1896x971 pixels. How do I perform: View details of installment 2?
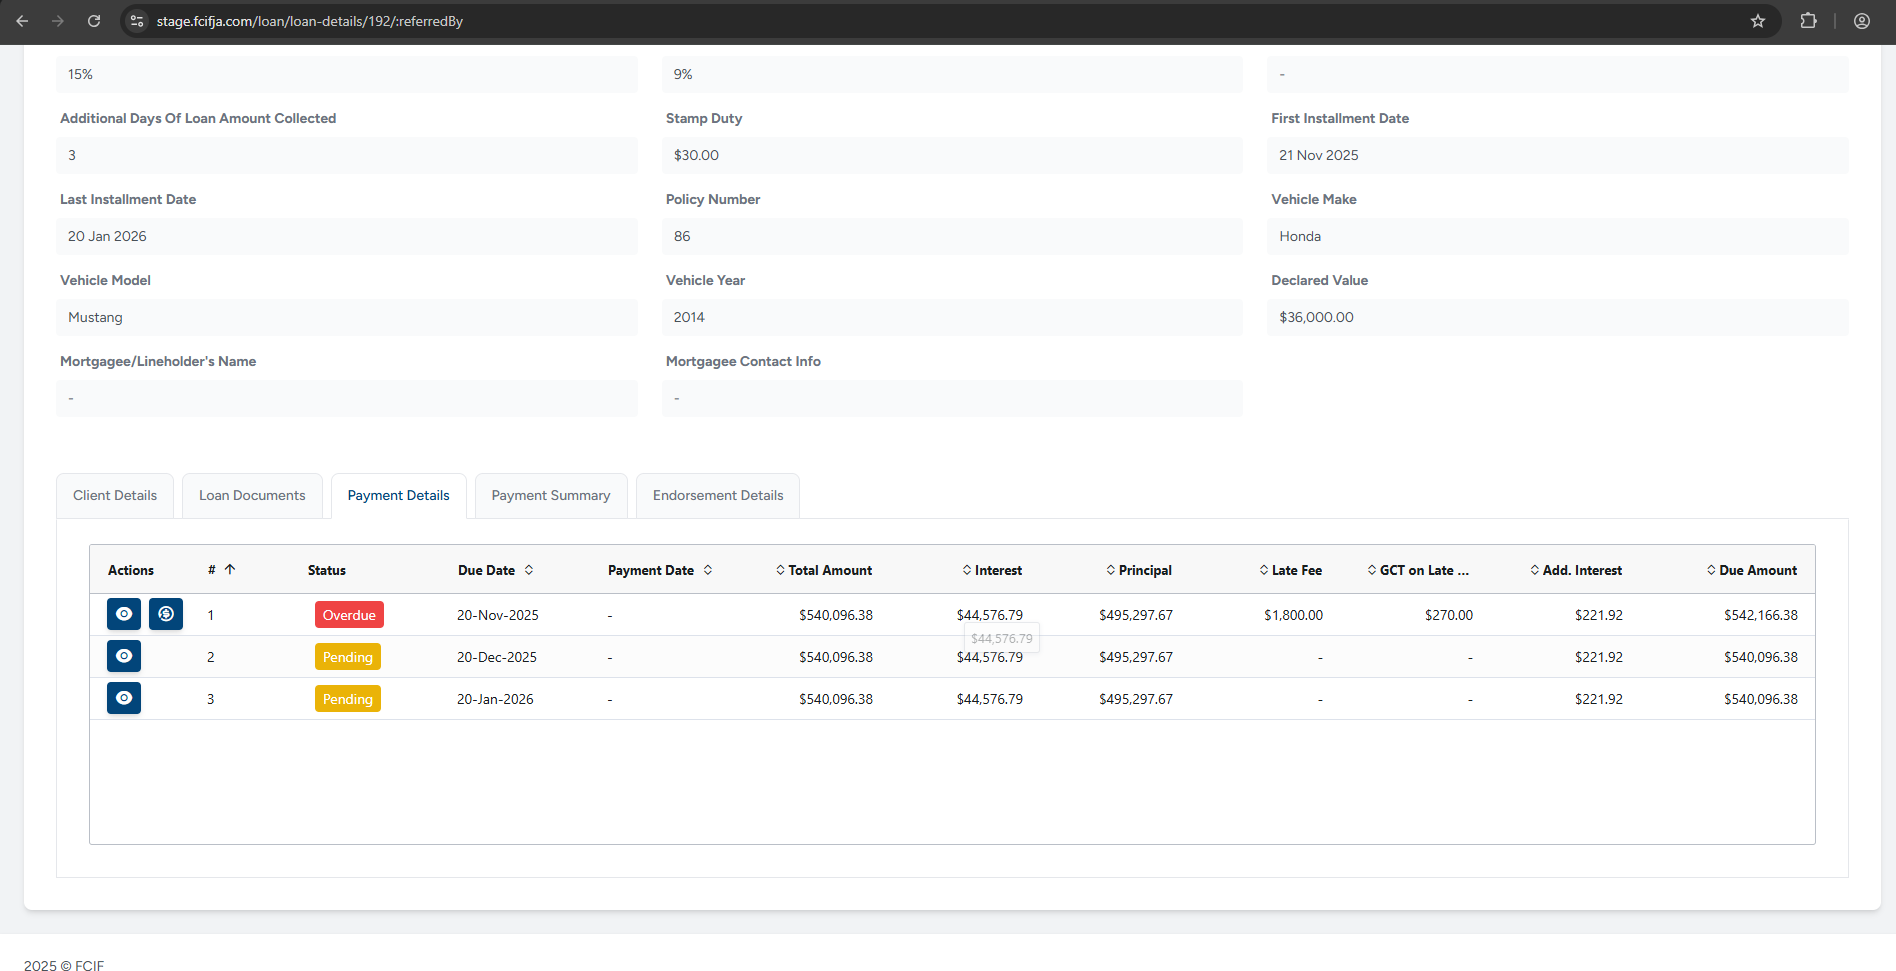click(x=124, y=656)
